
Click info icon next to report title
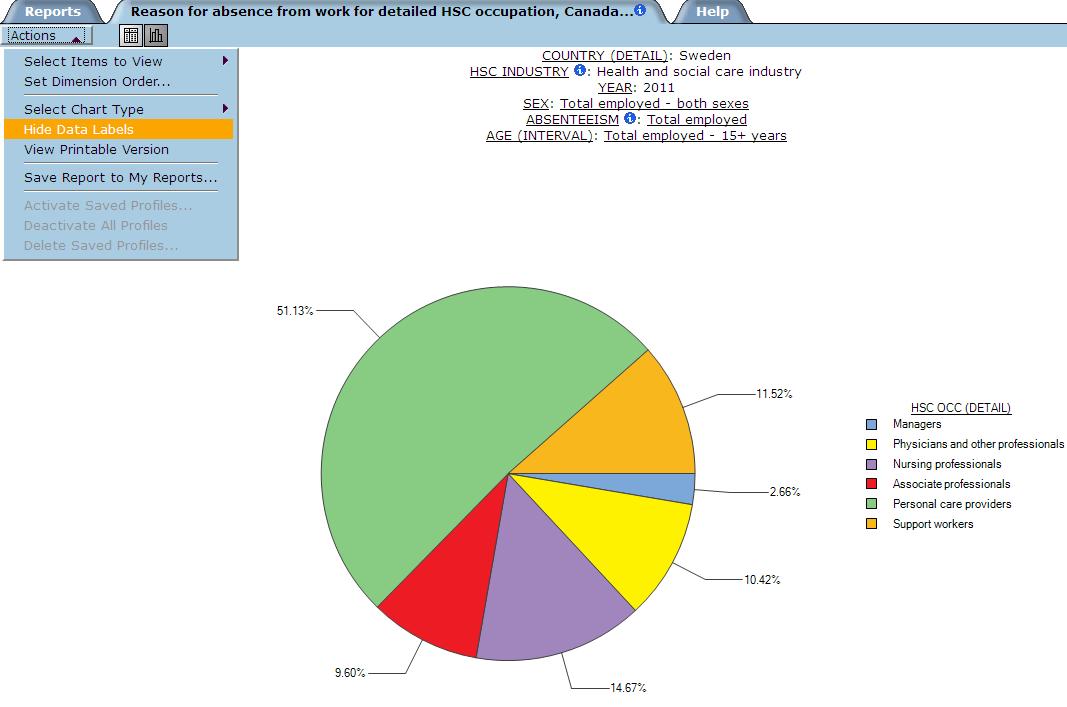(640, 11)
